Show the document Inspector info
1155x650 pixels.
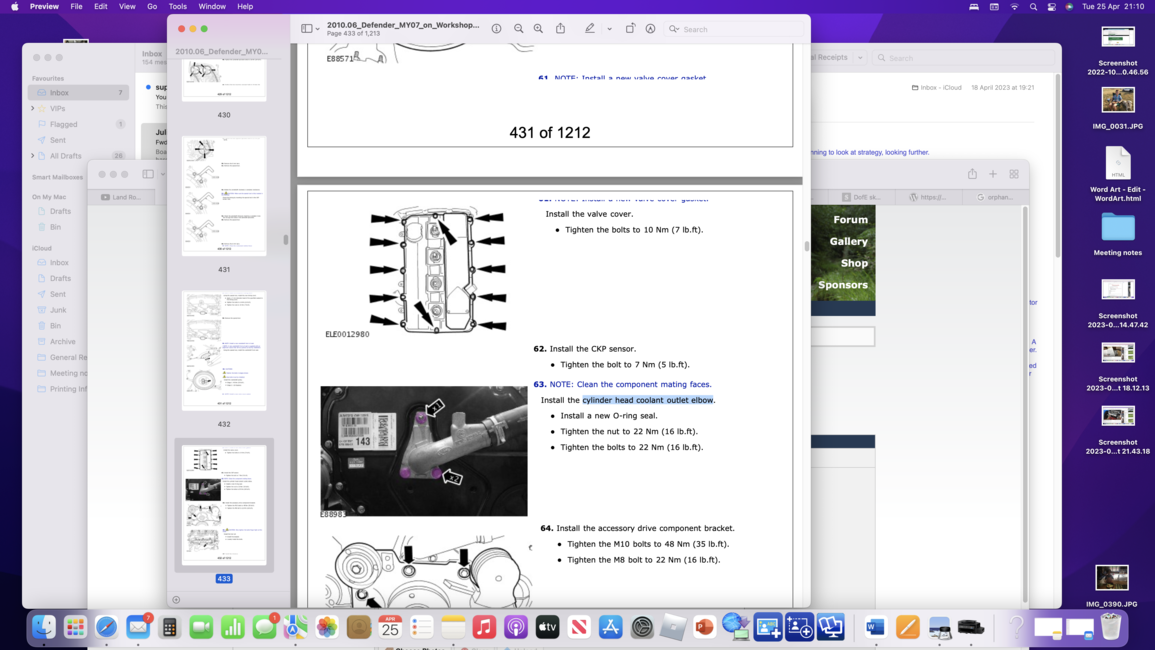pyautogui.click(x=496, y=29)
